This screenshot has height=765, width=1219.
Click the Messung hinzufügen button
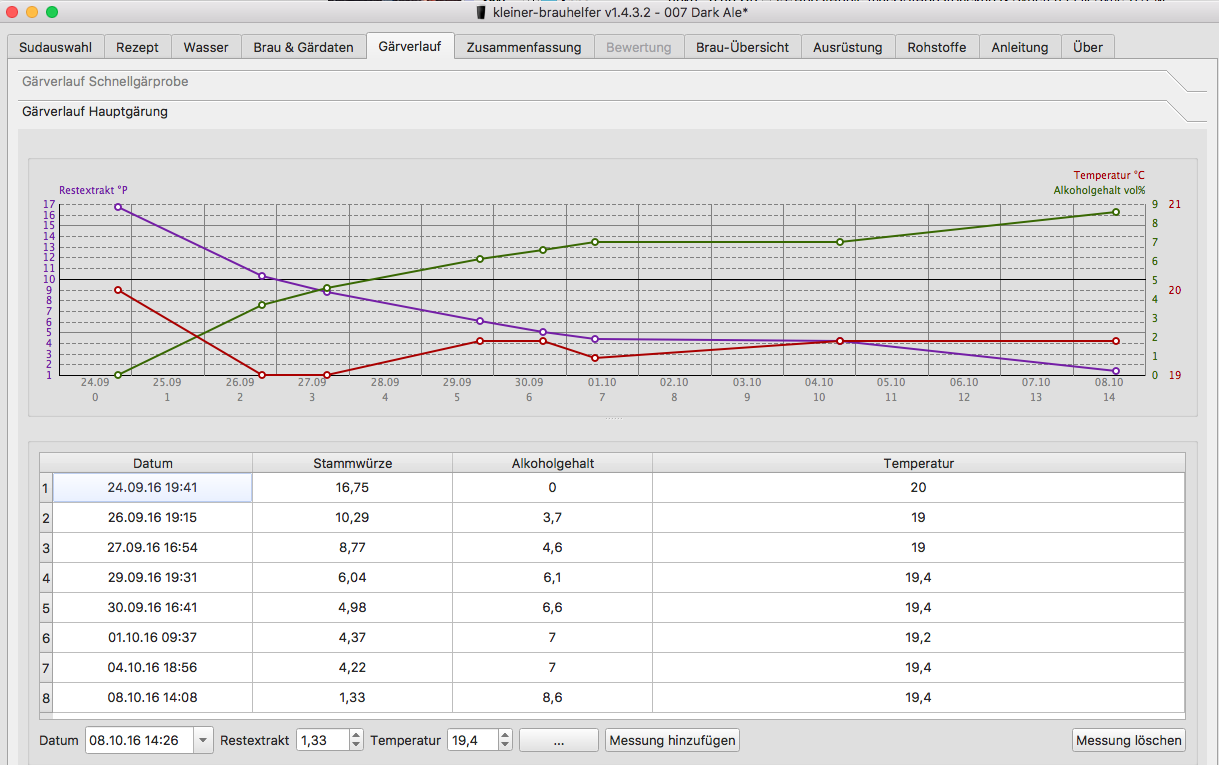(x=672, y=741)
